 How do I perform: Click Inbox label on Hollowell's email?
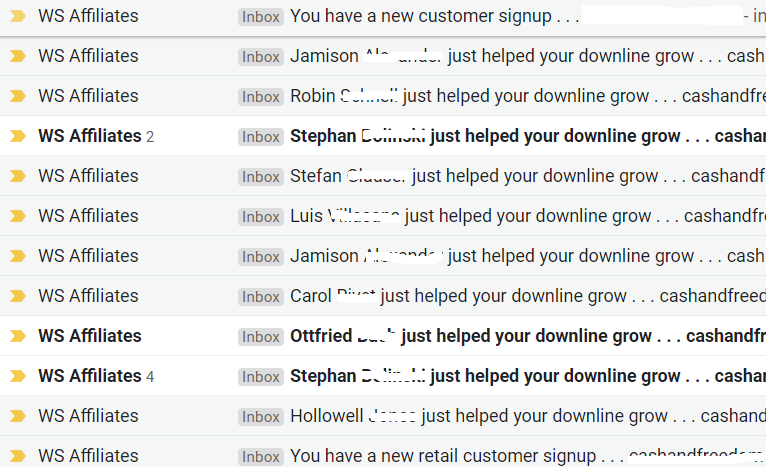(261, 417)
